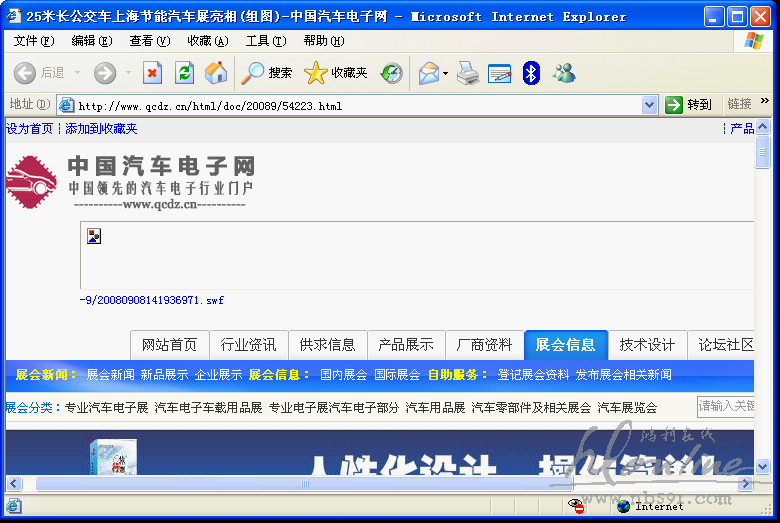Print the page with printer icon
Screen dimensions: 780x523
(468, 73)
